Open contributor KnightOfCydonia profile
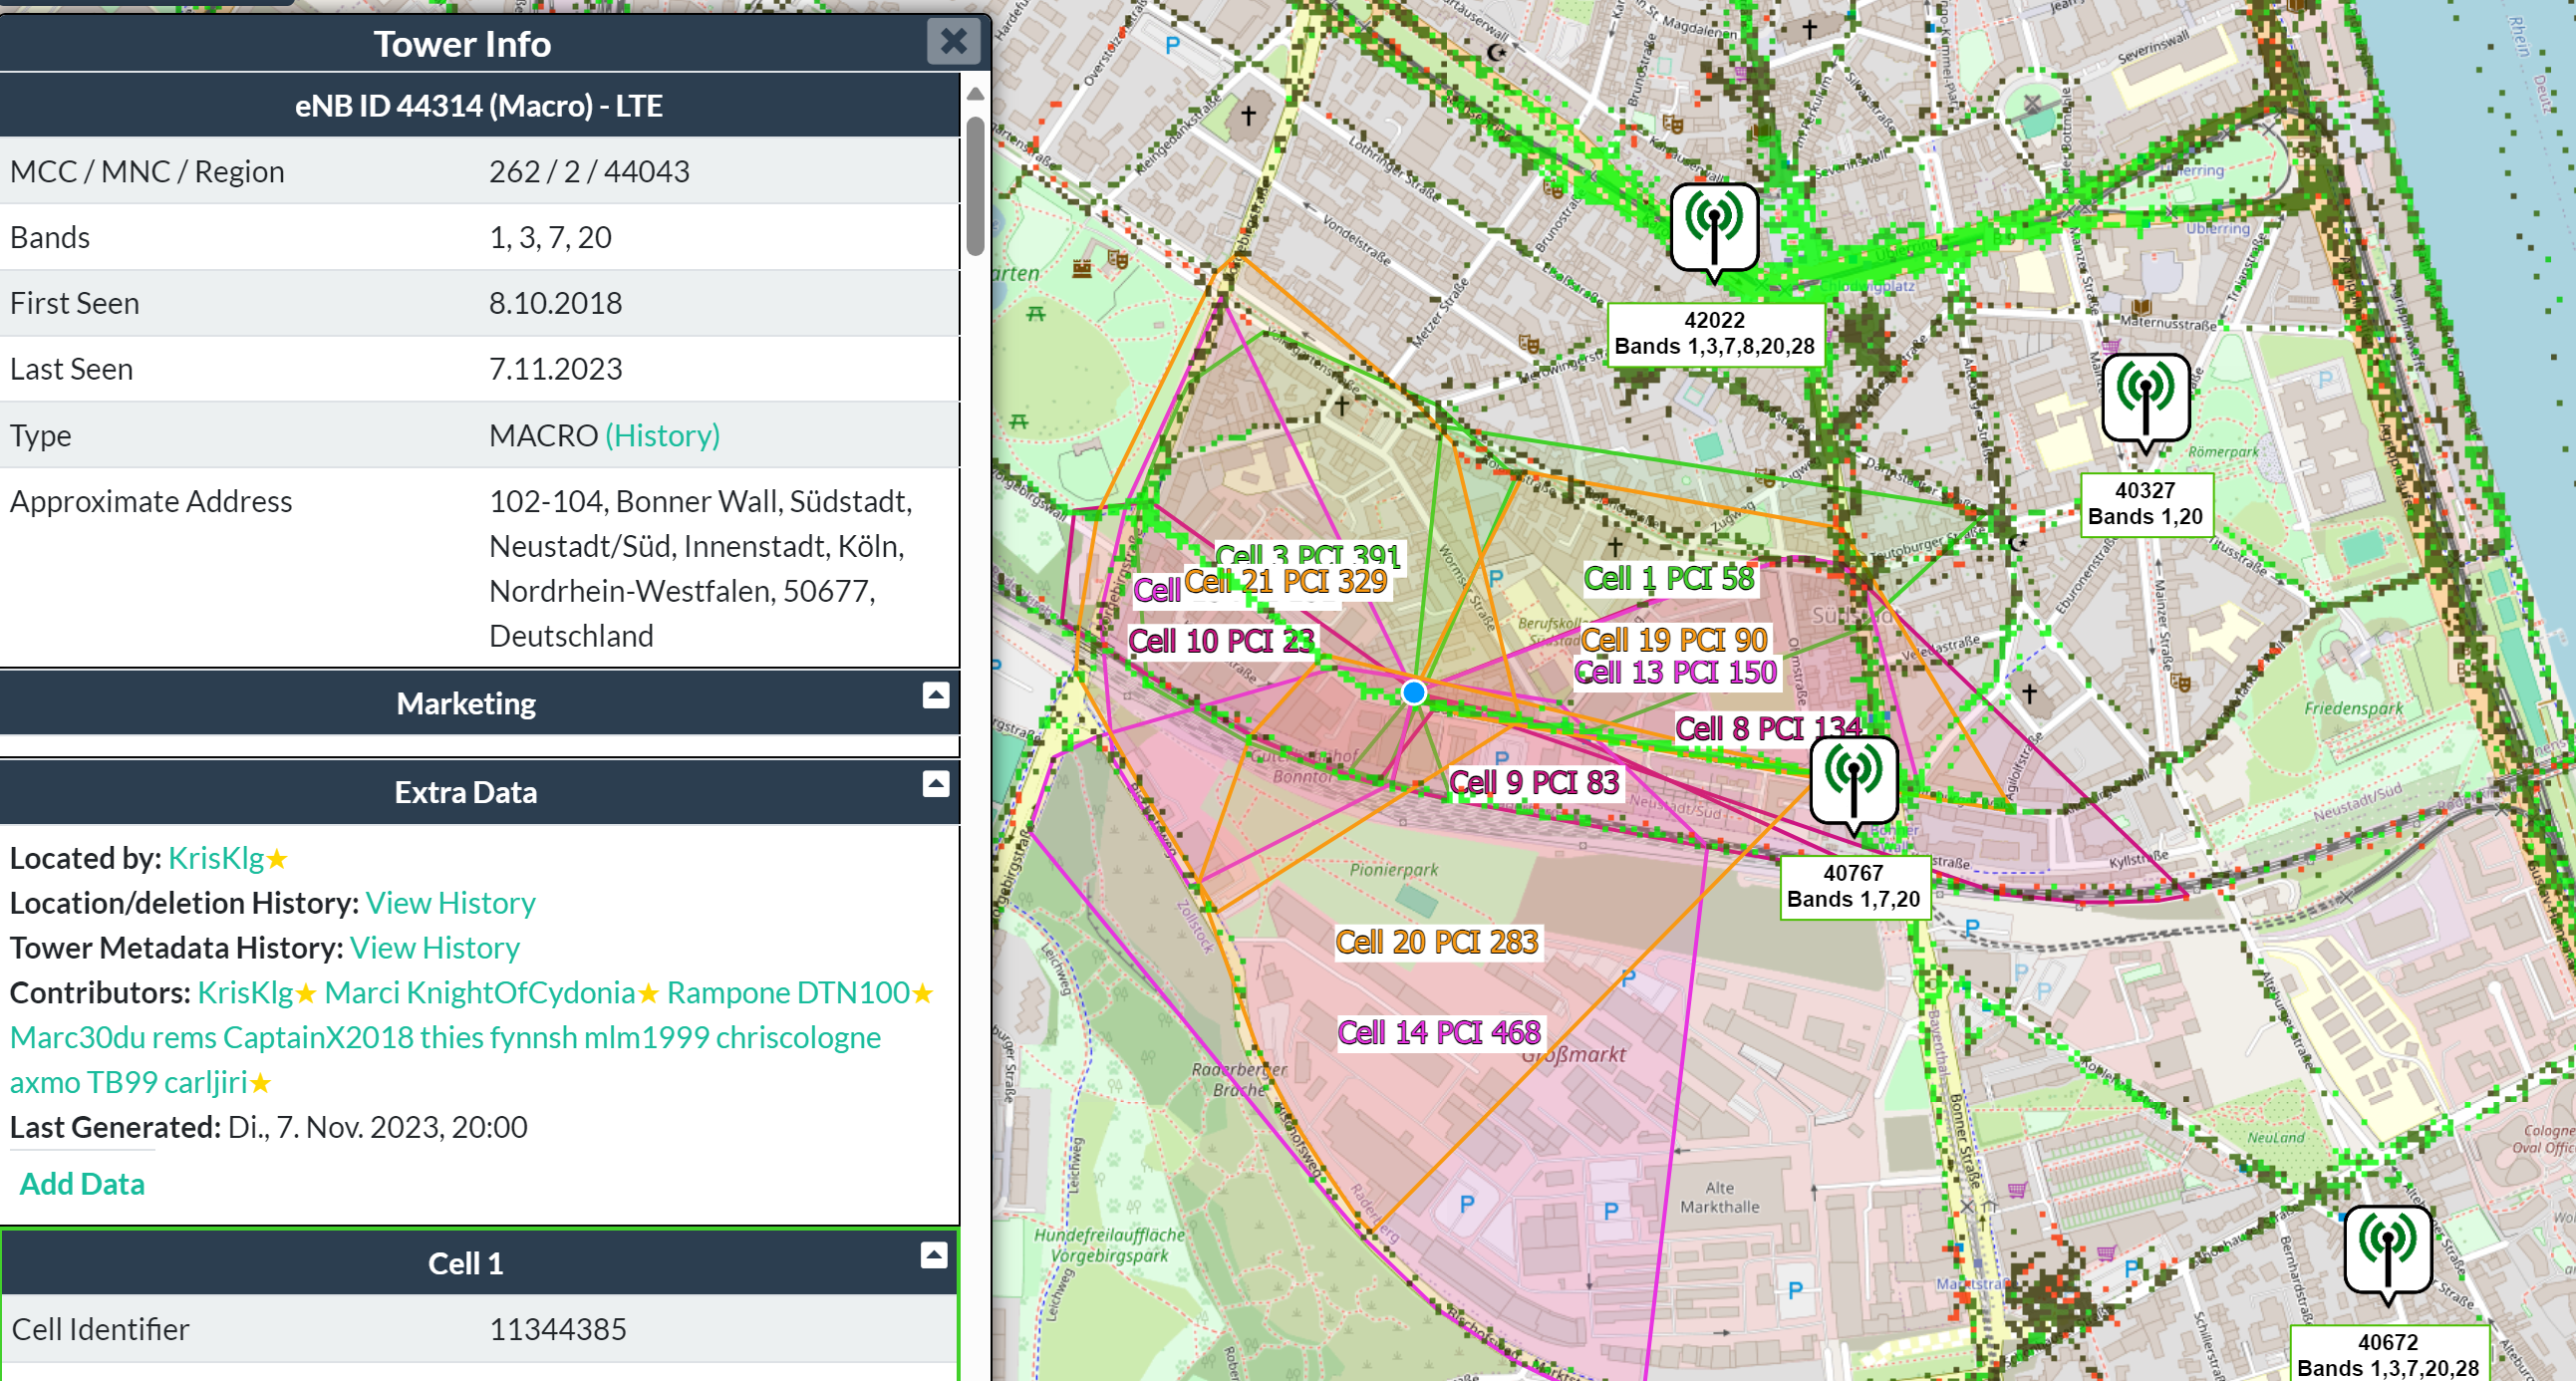This screenshot has width=2576, height=1381. [x=520, y=993]
